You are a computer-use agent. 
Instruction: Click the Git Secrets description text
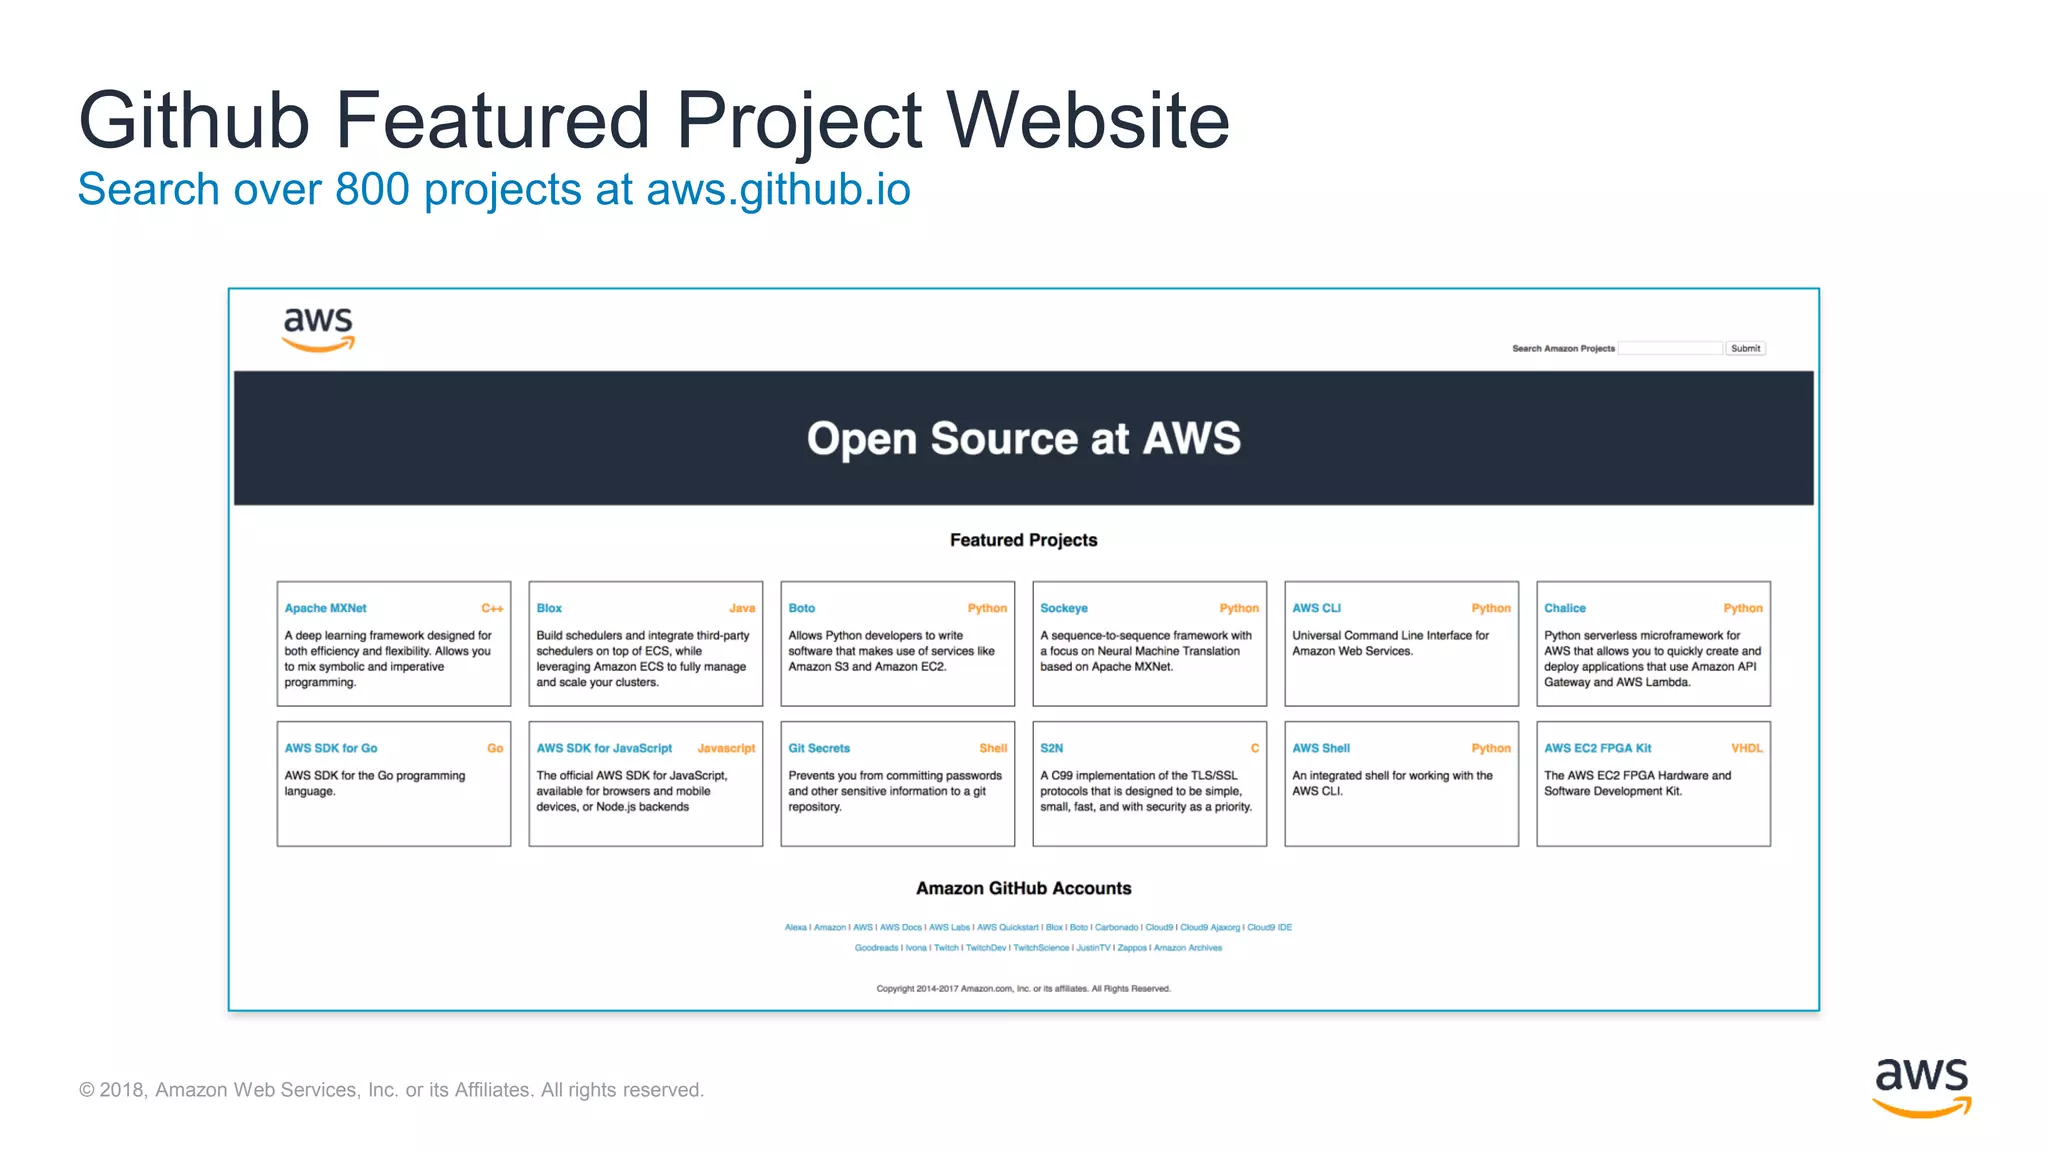(895, 791)
